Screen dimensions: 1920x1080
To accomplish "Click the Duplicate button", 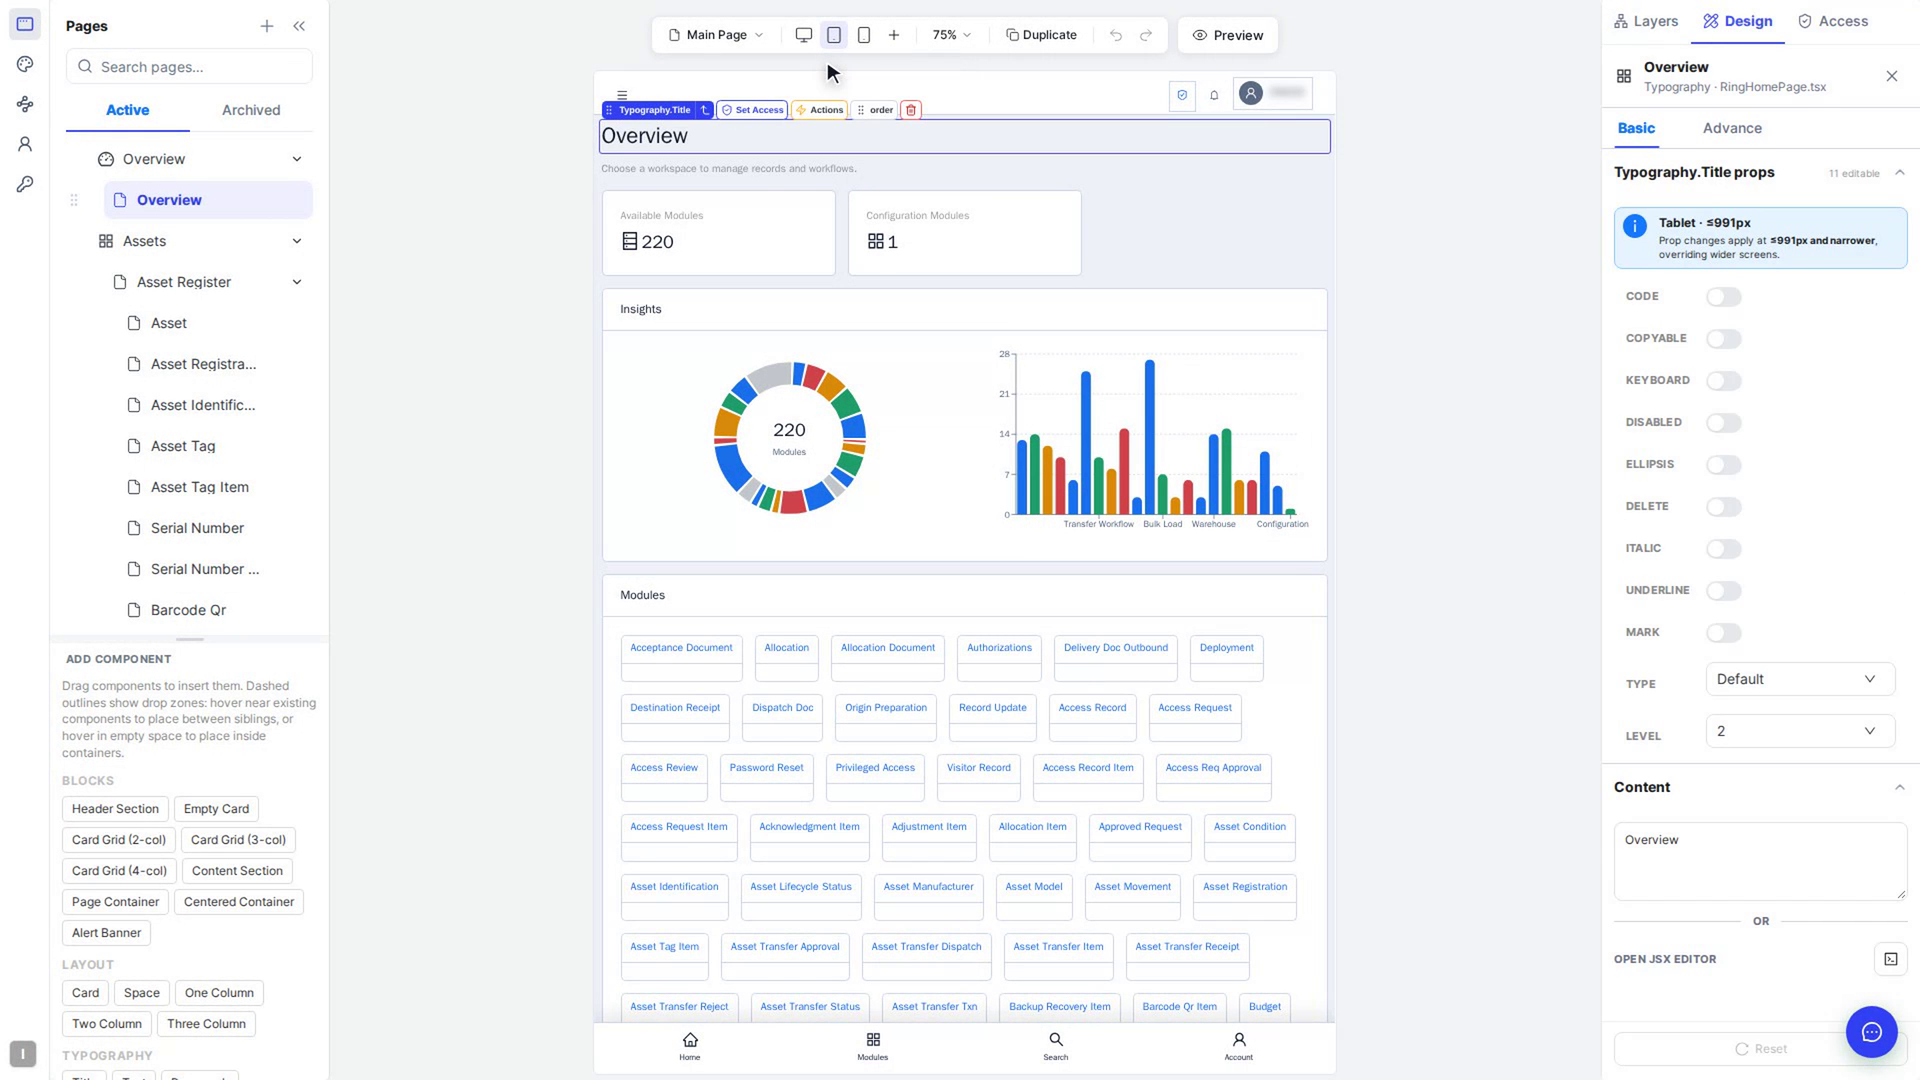I will coord(1041,35).
